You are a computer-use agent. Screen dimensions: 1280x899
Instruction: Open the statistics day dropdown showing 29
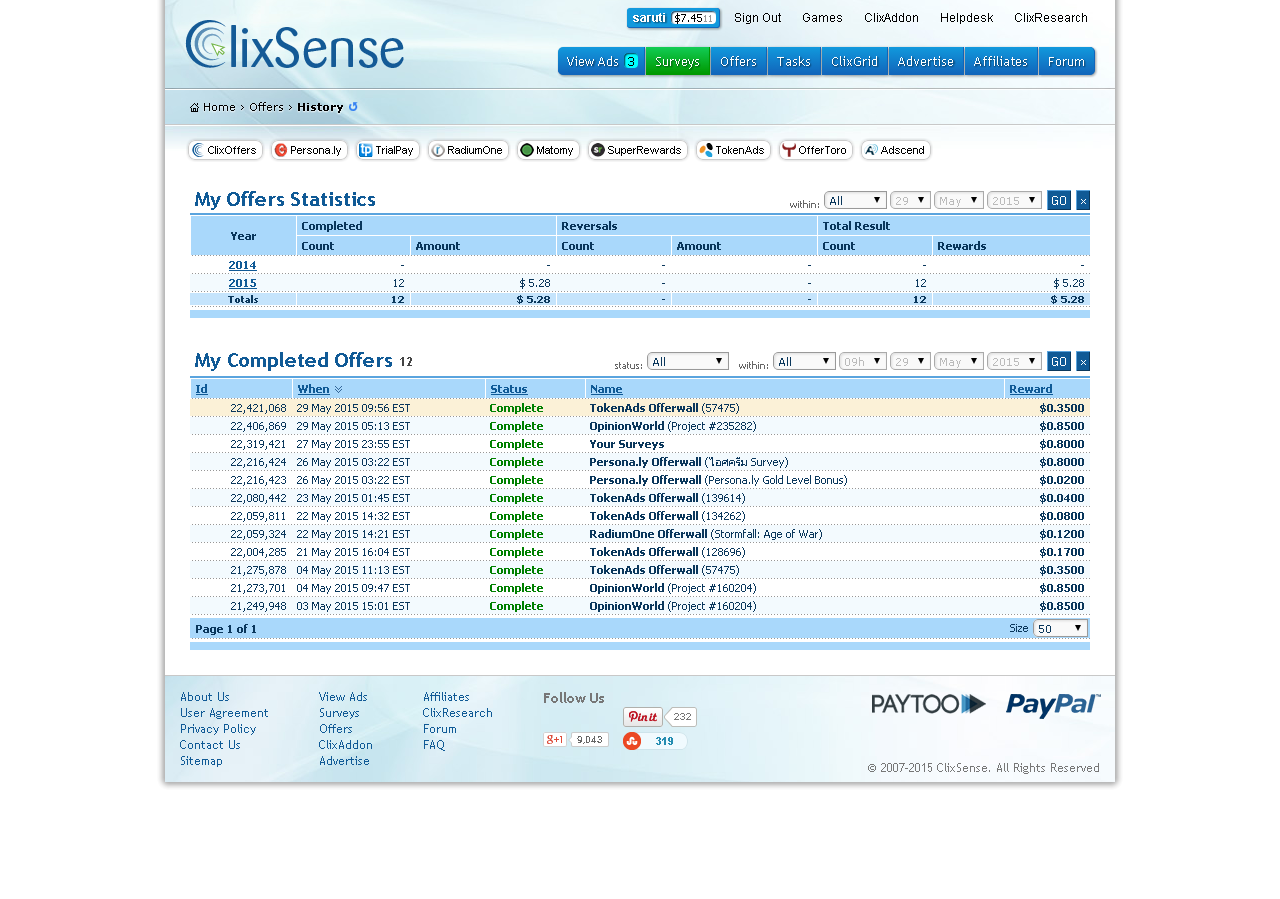(910, 200)
